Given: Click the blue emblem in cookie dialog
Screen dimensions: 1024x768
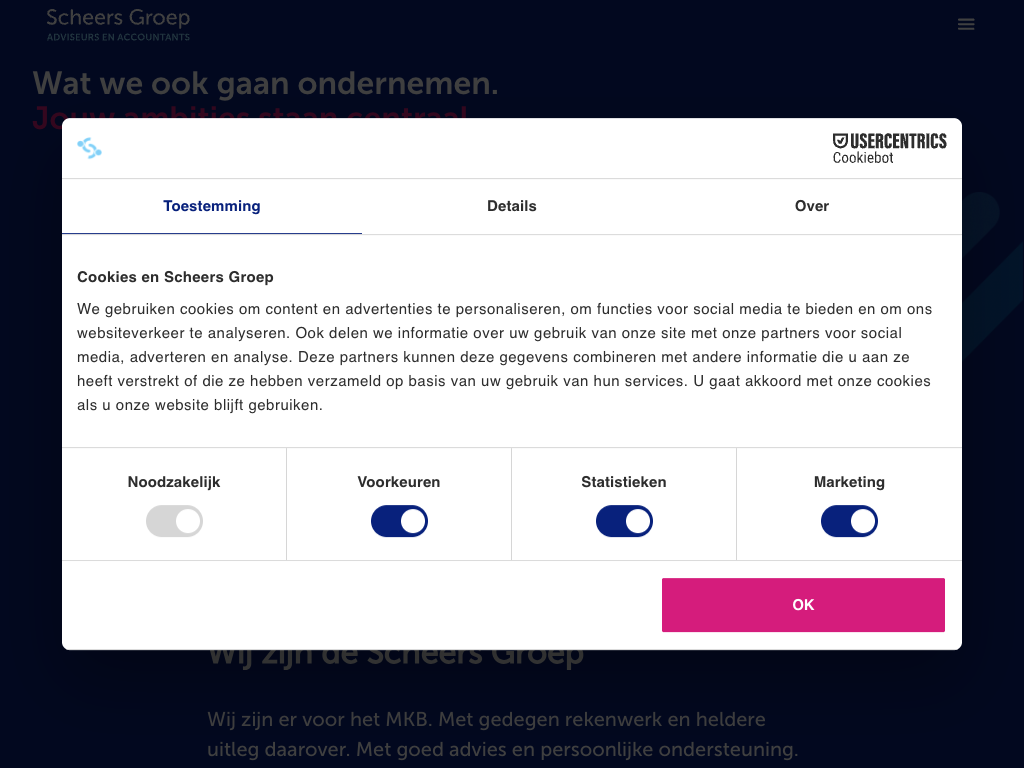Looking at the screenshot, I should click(x=90, y=149).
